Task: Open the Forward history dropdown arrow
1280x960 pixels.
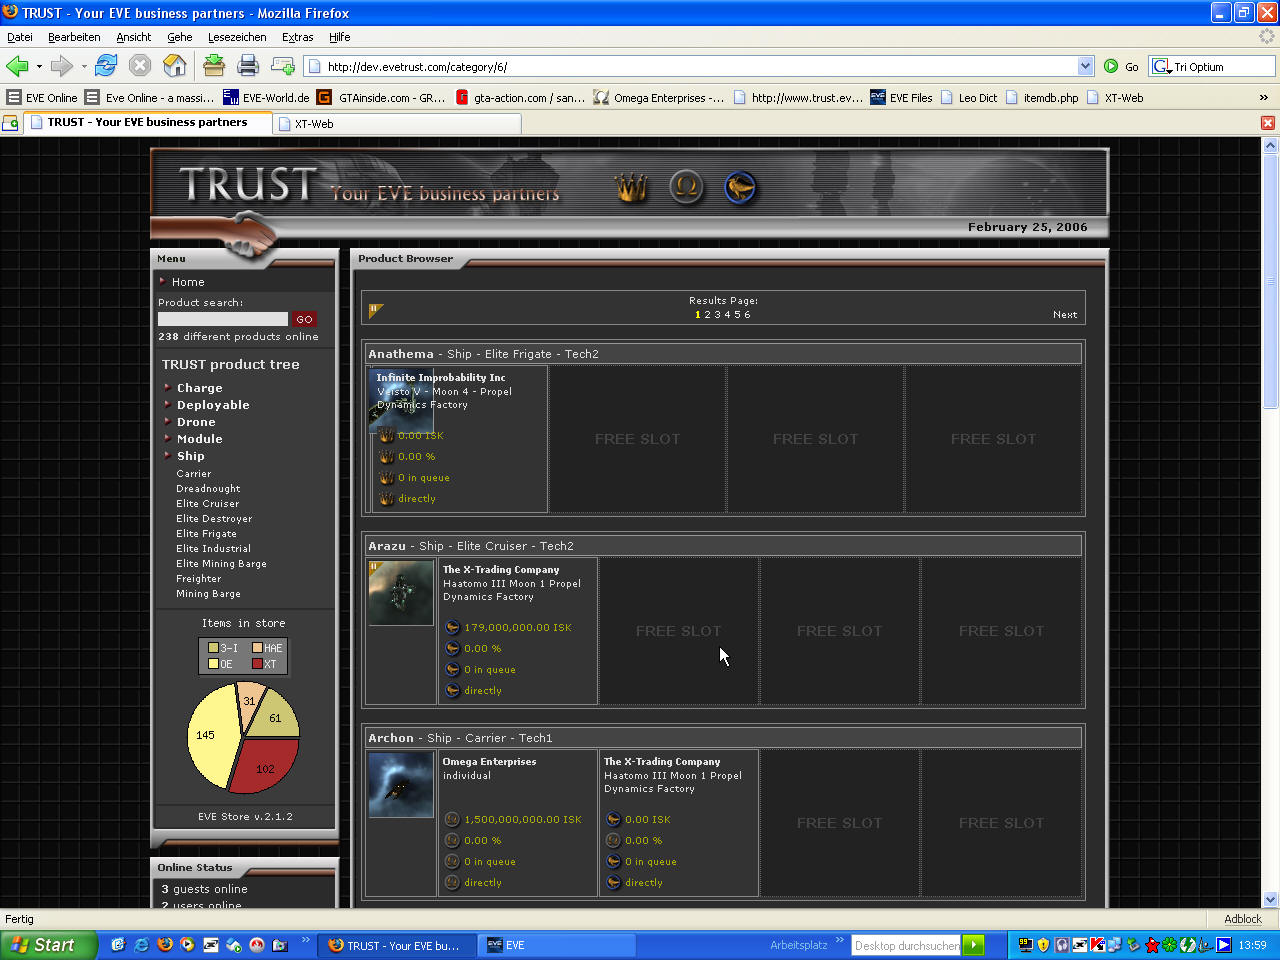Action: [84, 67]
